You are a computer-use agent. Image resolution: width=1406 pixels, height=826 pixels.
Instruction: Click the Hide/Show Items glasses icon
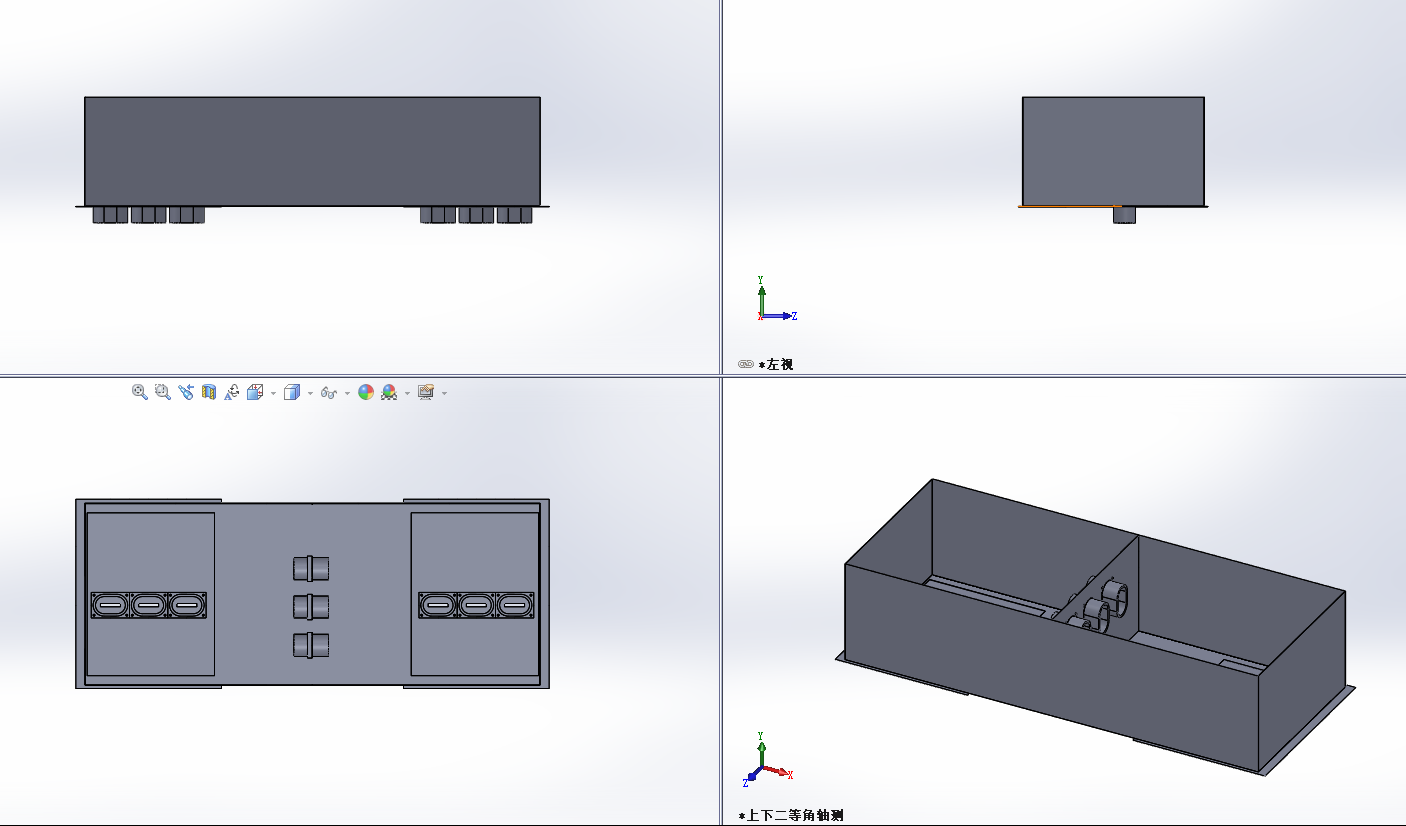click(329, 392)
